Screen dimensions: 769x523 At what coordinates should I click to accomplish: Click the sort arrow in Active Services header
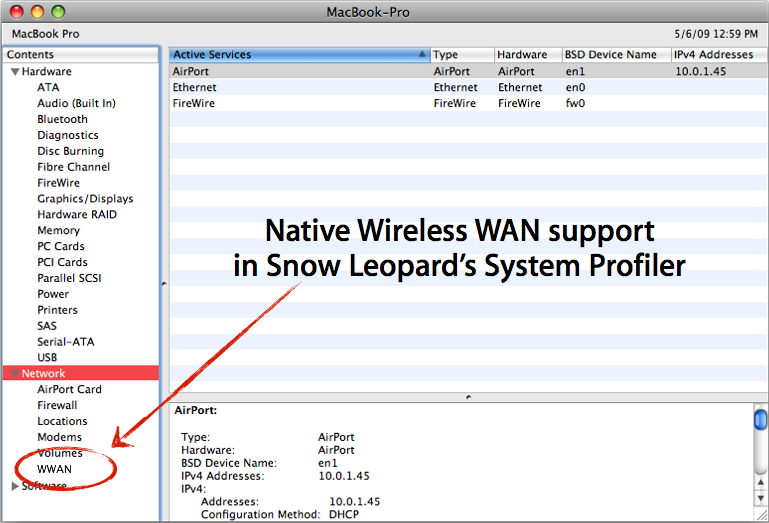point(422,54)
